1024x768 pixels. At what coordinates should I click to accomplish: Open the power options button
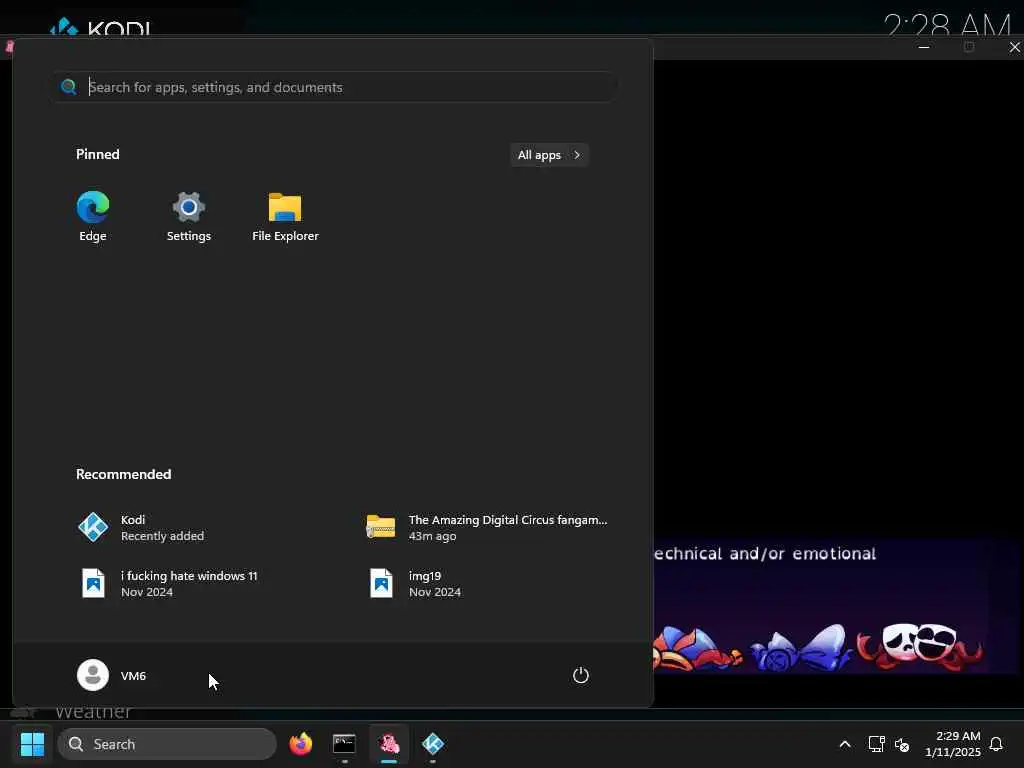pos(581,675)
